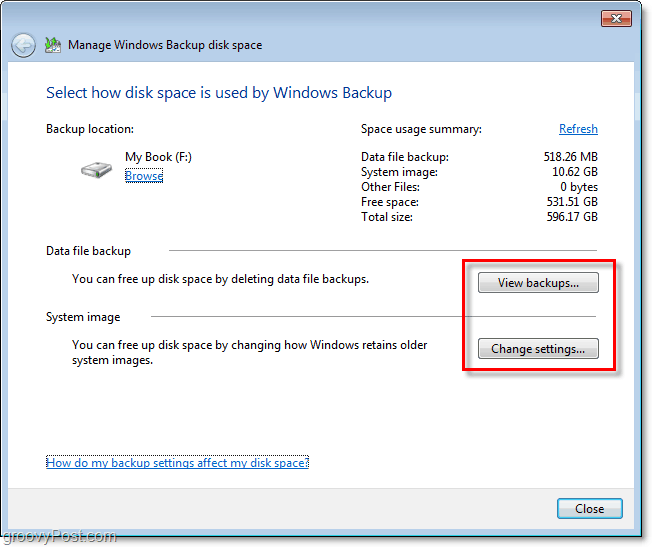Click the My Book drive icon
652x547 pixels.
click(x=96, y=170)
